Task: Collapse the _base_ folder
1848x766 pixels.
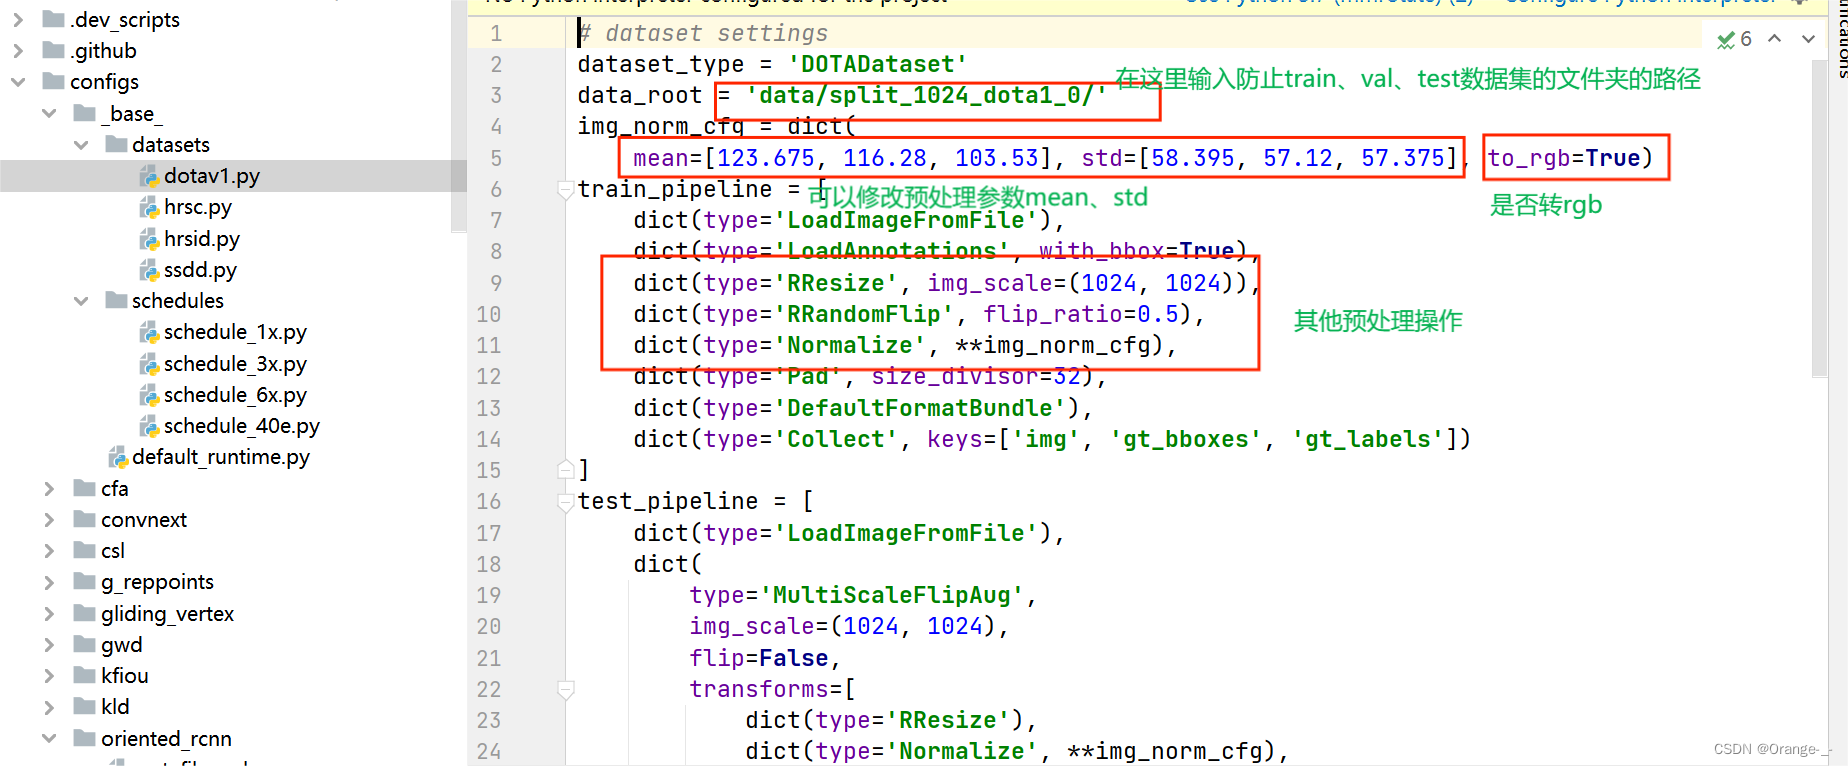Action: pyautogui.click(x=49, y=113)
